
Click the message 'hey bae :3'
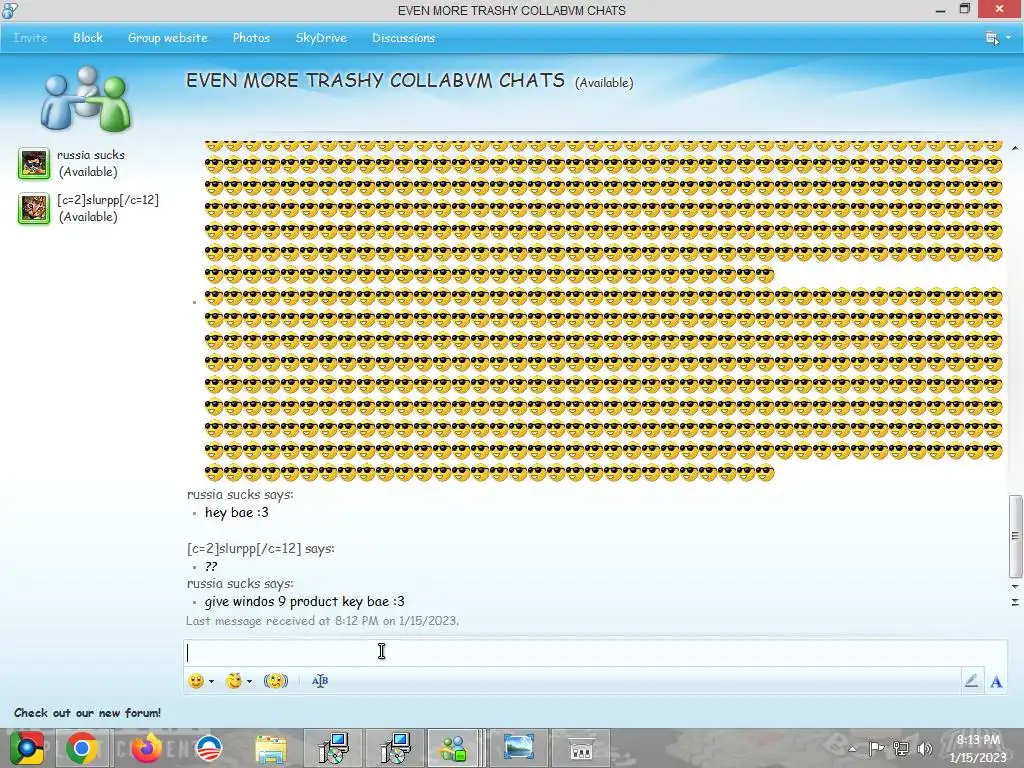pyautogui.click(x=236, y=513)
